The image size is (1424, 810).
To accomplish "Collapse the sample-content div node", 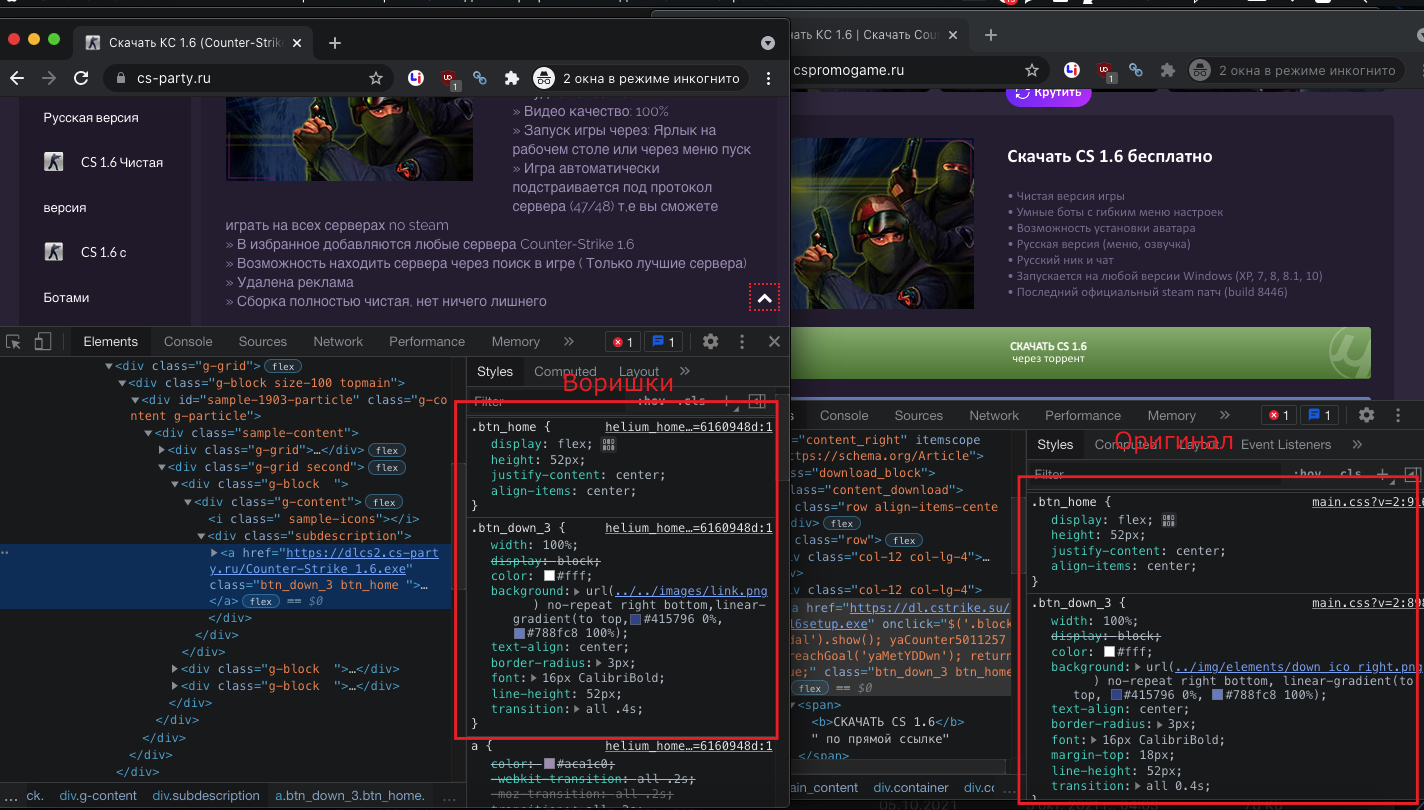I will pyautogui.click(x=148, y=434).
